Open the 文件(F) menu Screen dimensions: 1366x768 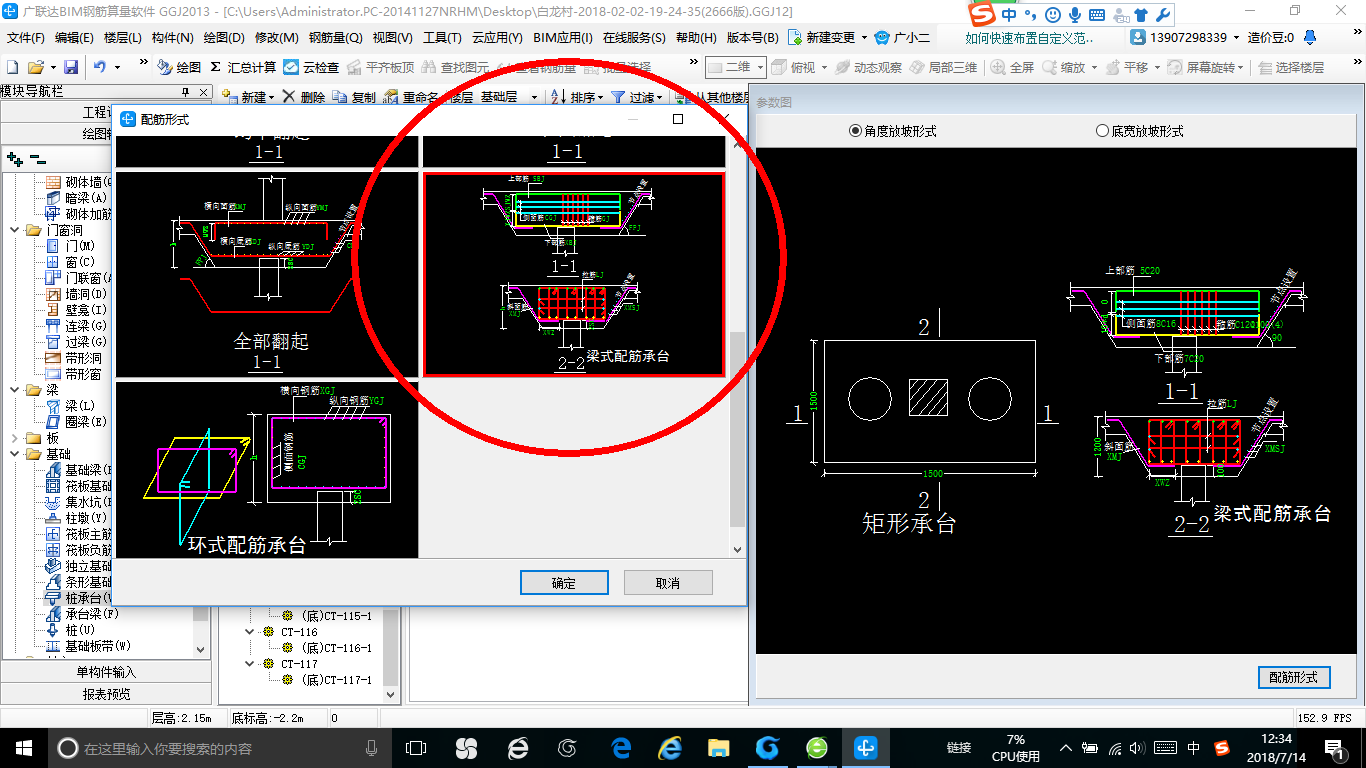coord(27,37)
